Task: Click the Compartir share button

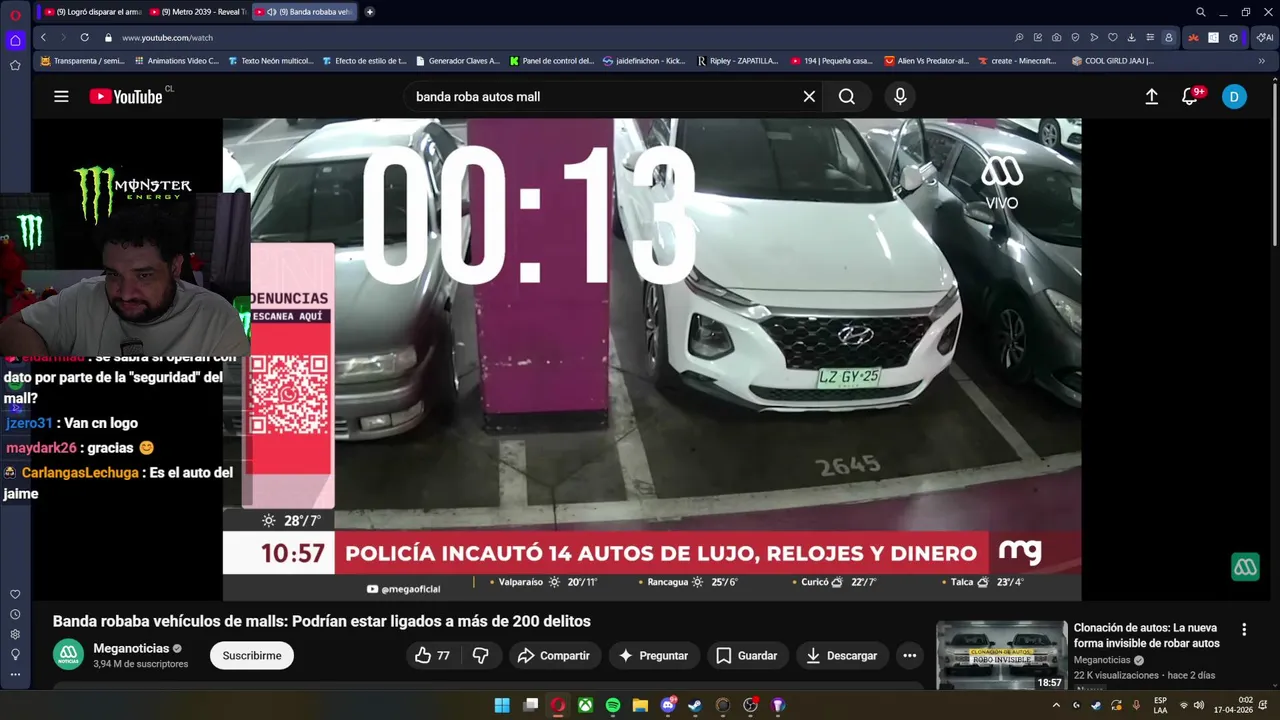Action: tap(552, 655)
